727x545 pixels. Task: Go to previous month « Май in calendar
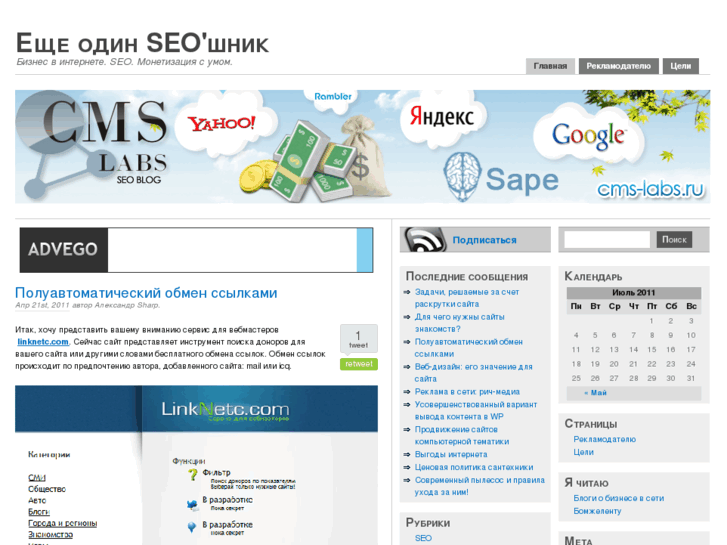tap(595, 393)
